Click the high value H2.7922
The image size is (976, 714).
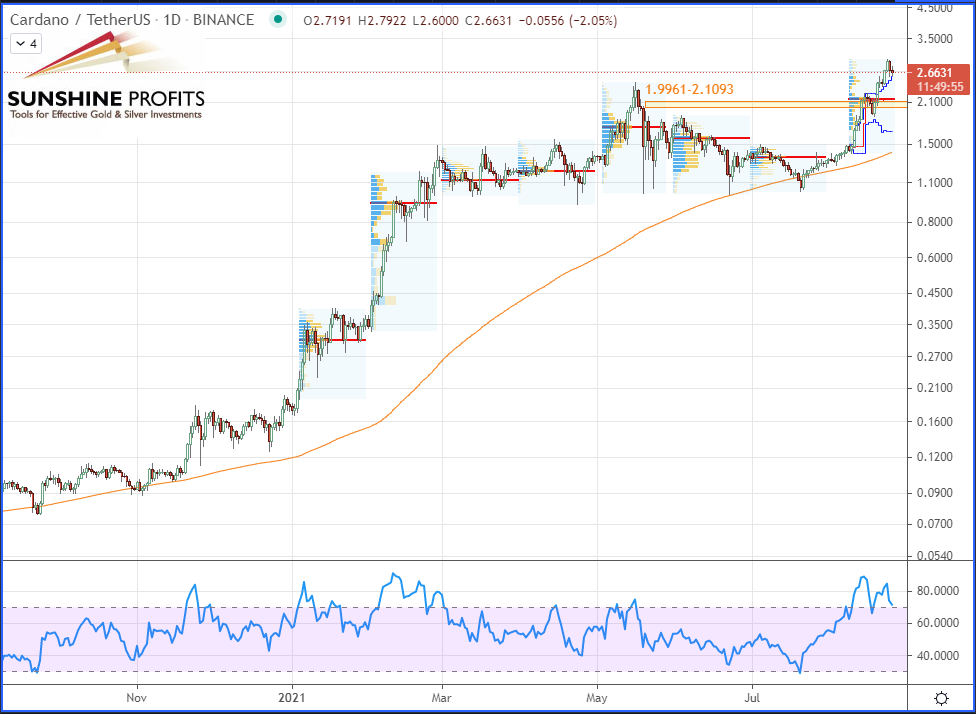(x=381, y=21)
